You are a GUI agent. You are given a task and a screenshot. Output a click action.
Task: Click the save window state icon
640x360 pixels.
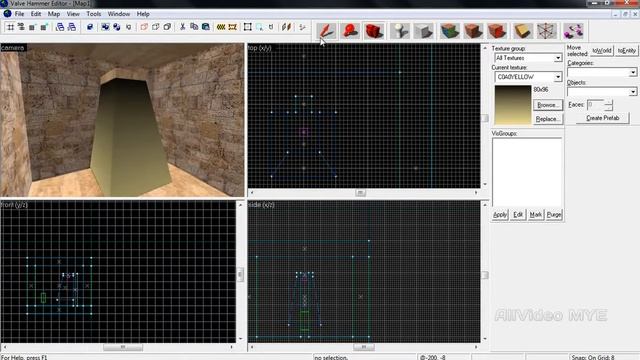[x=72, y=27]
